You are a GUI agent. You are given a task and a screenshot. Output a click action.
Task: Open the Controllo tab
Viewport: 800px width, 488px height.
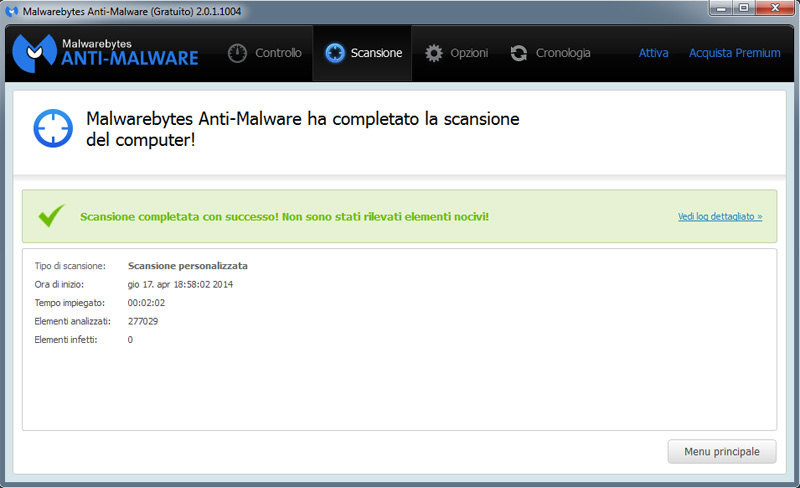tap(265, 53)
